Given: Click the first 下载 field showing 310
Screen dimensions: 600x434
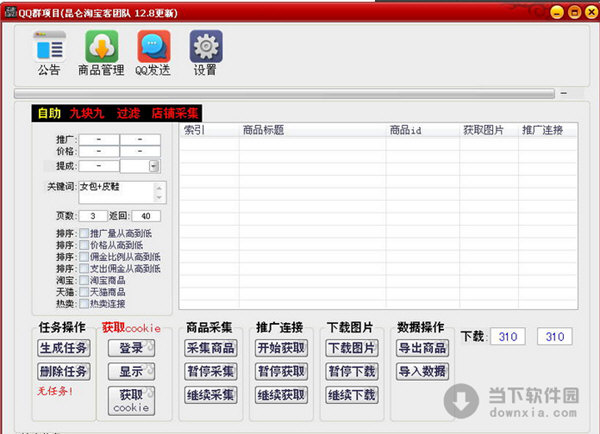Looking at the screenshot, I should click(508, 336).
